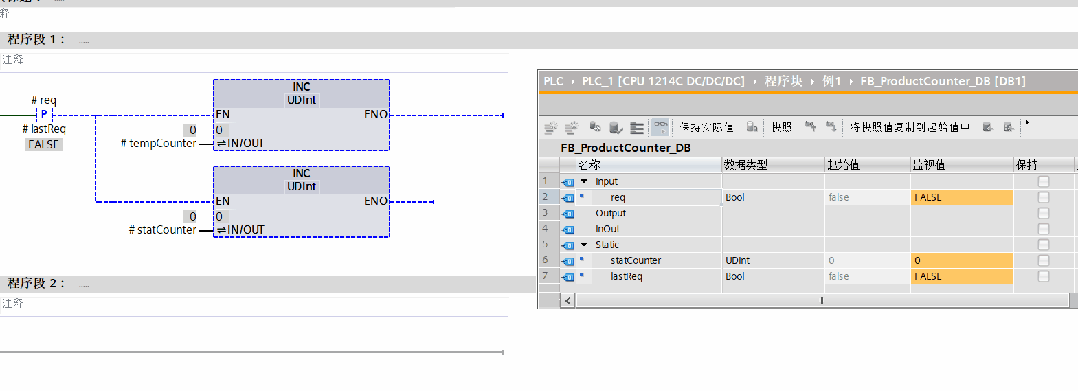Select the Output row name
The width and height of the screenshot is (1078, 391).
610,213
